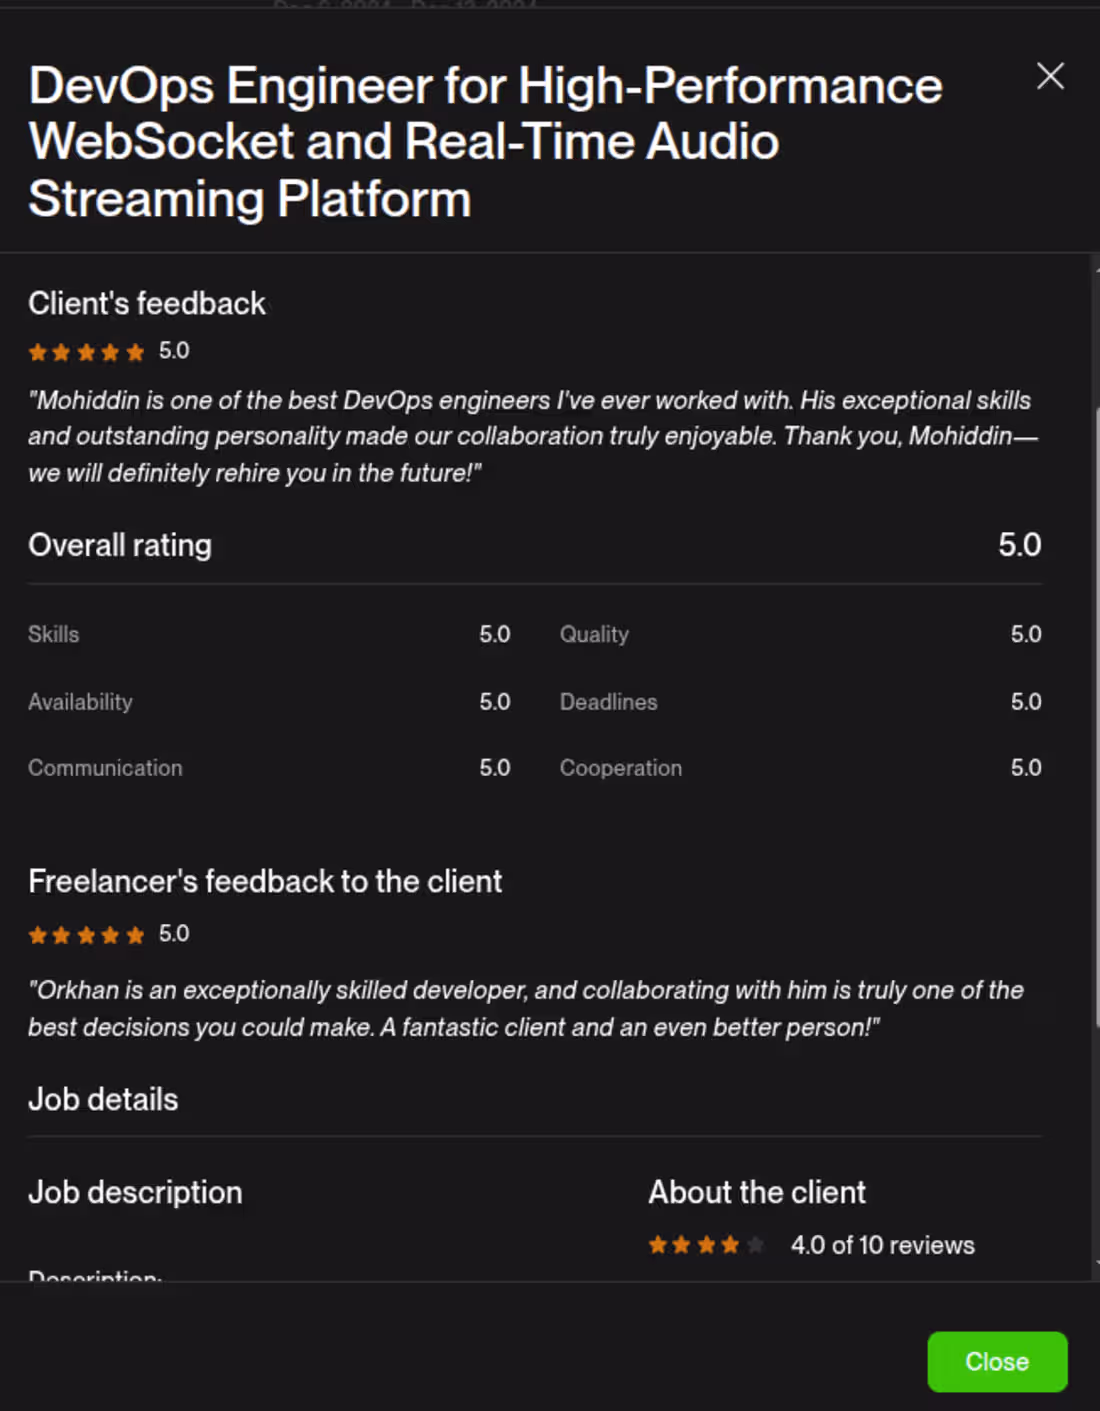Dismiss the dialog with the X icon
The image size is (1100, 1411).
(1050, 76)
